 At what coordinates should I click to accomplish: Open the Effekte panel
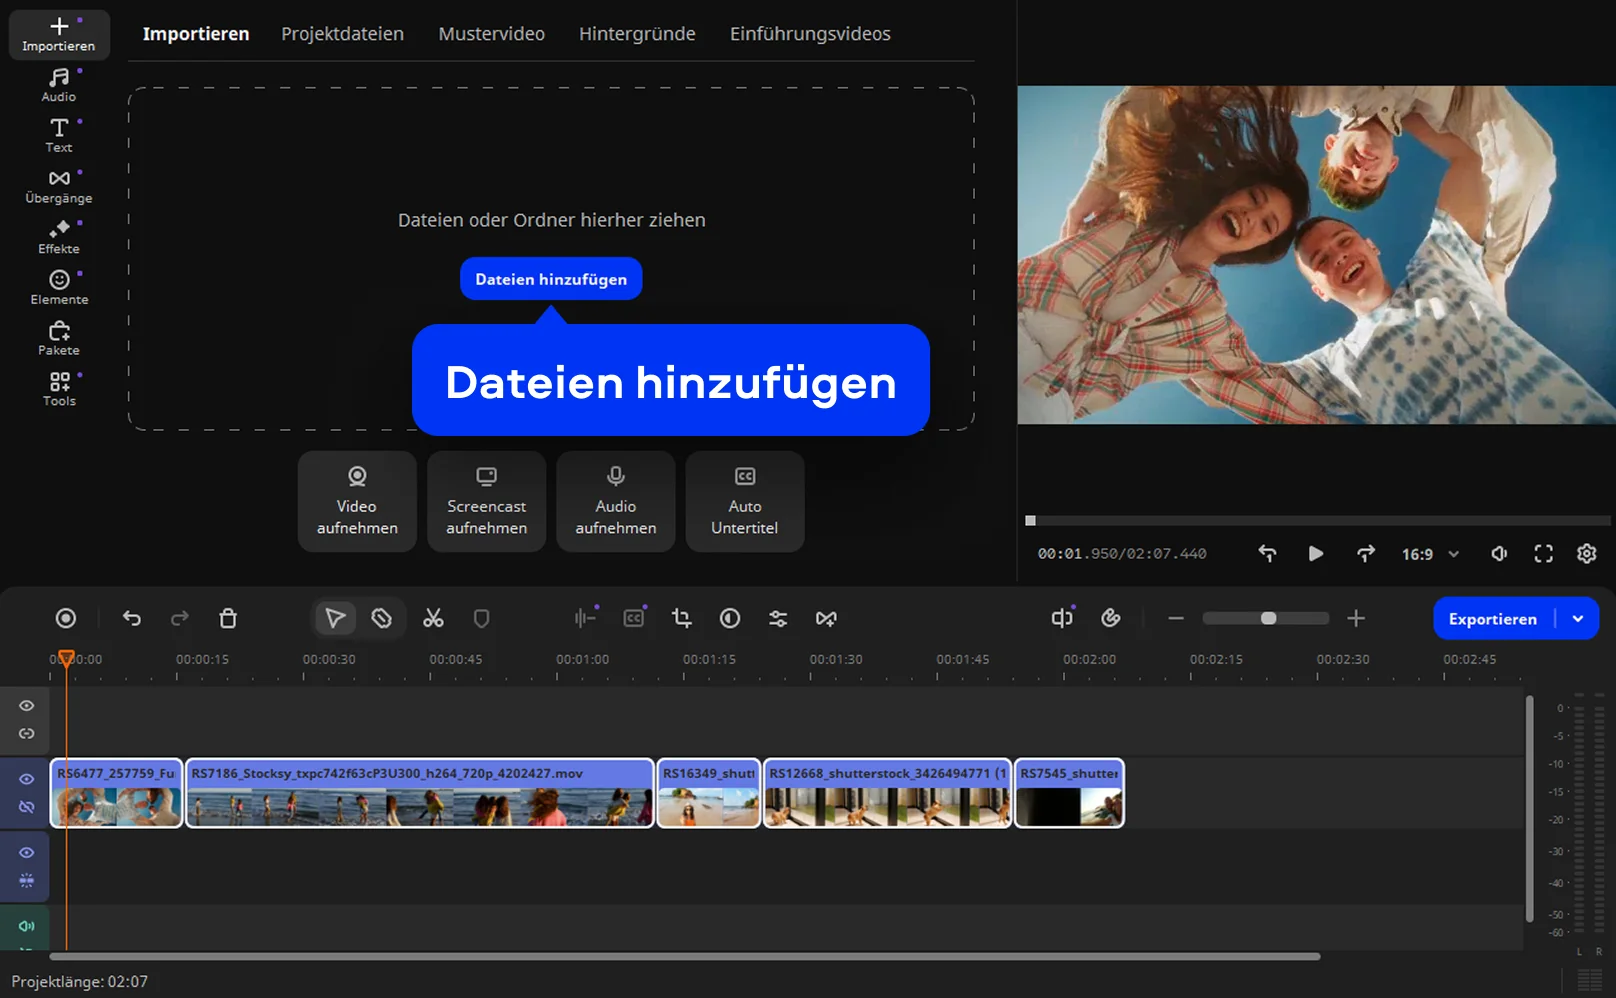59,236
